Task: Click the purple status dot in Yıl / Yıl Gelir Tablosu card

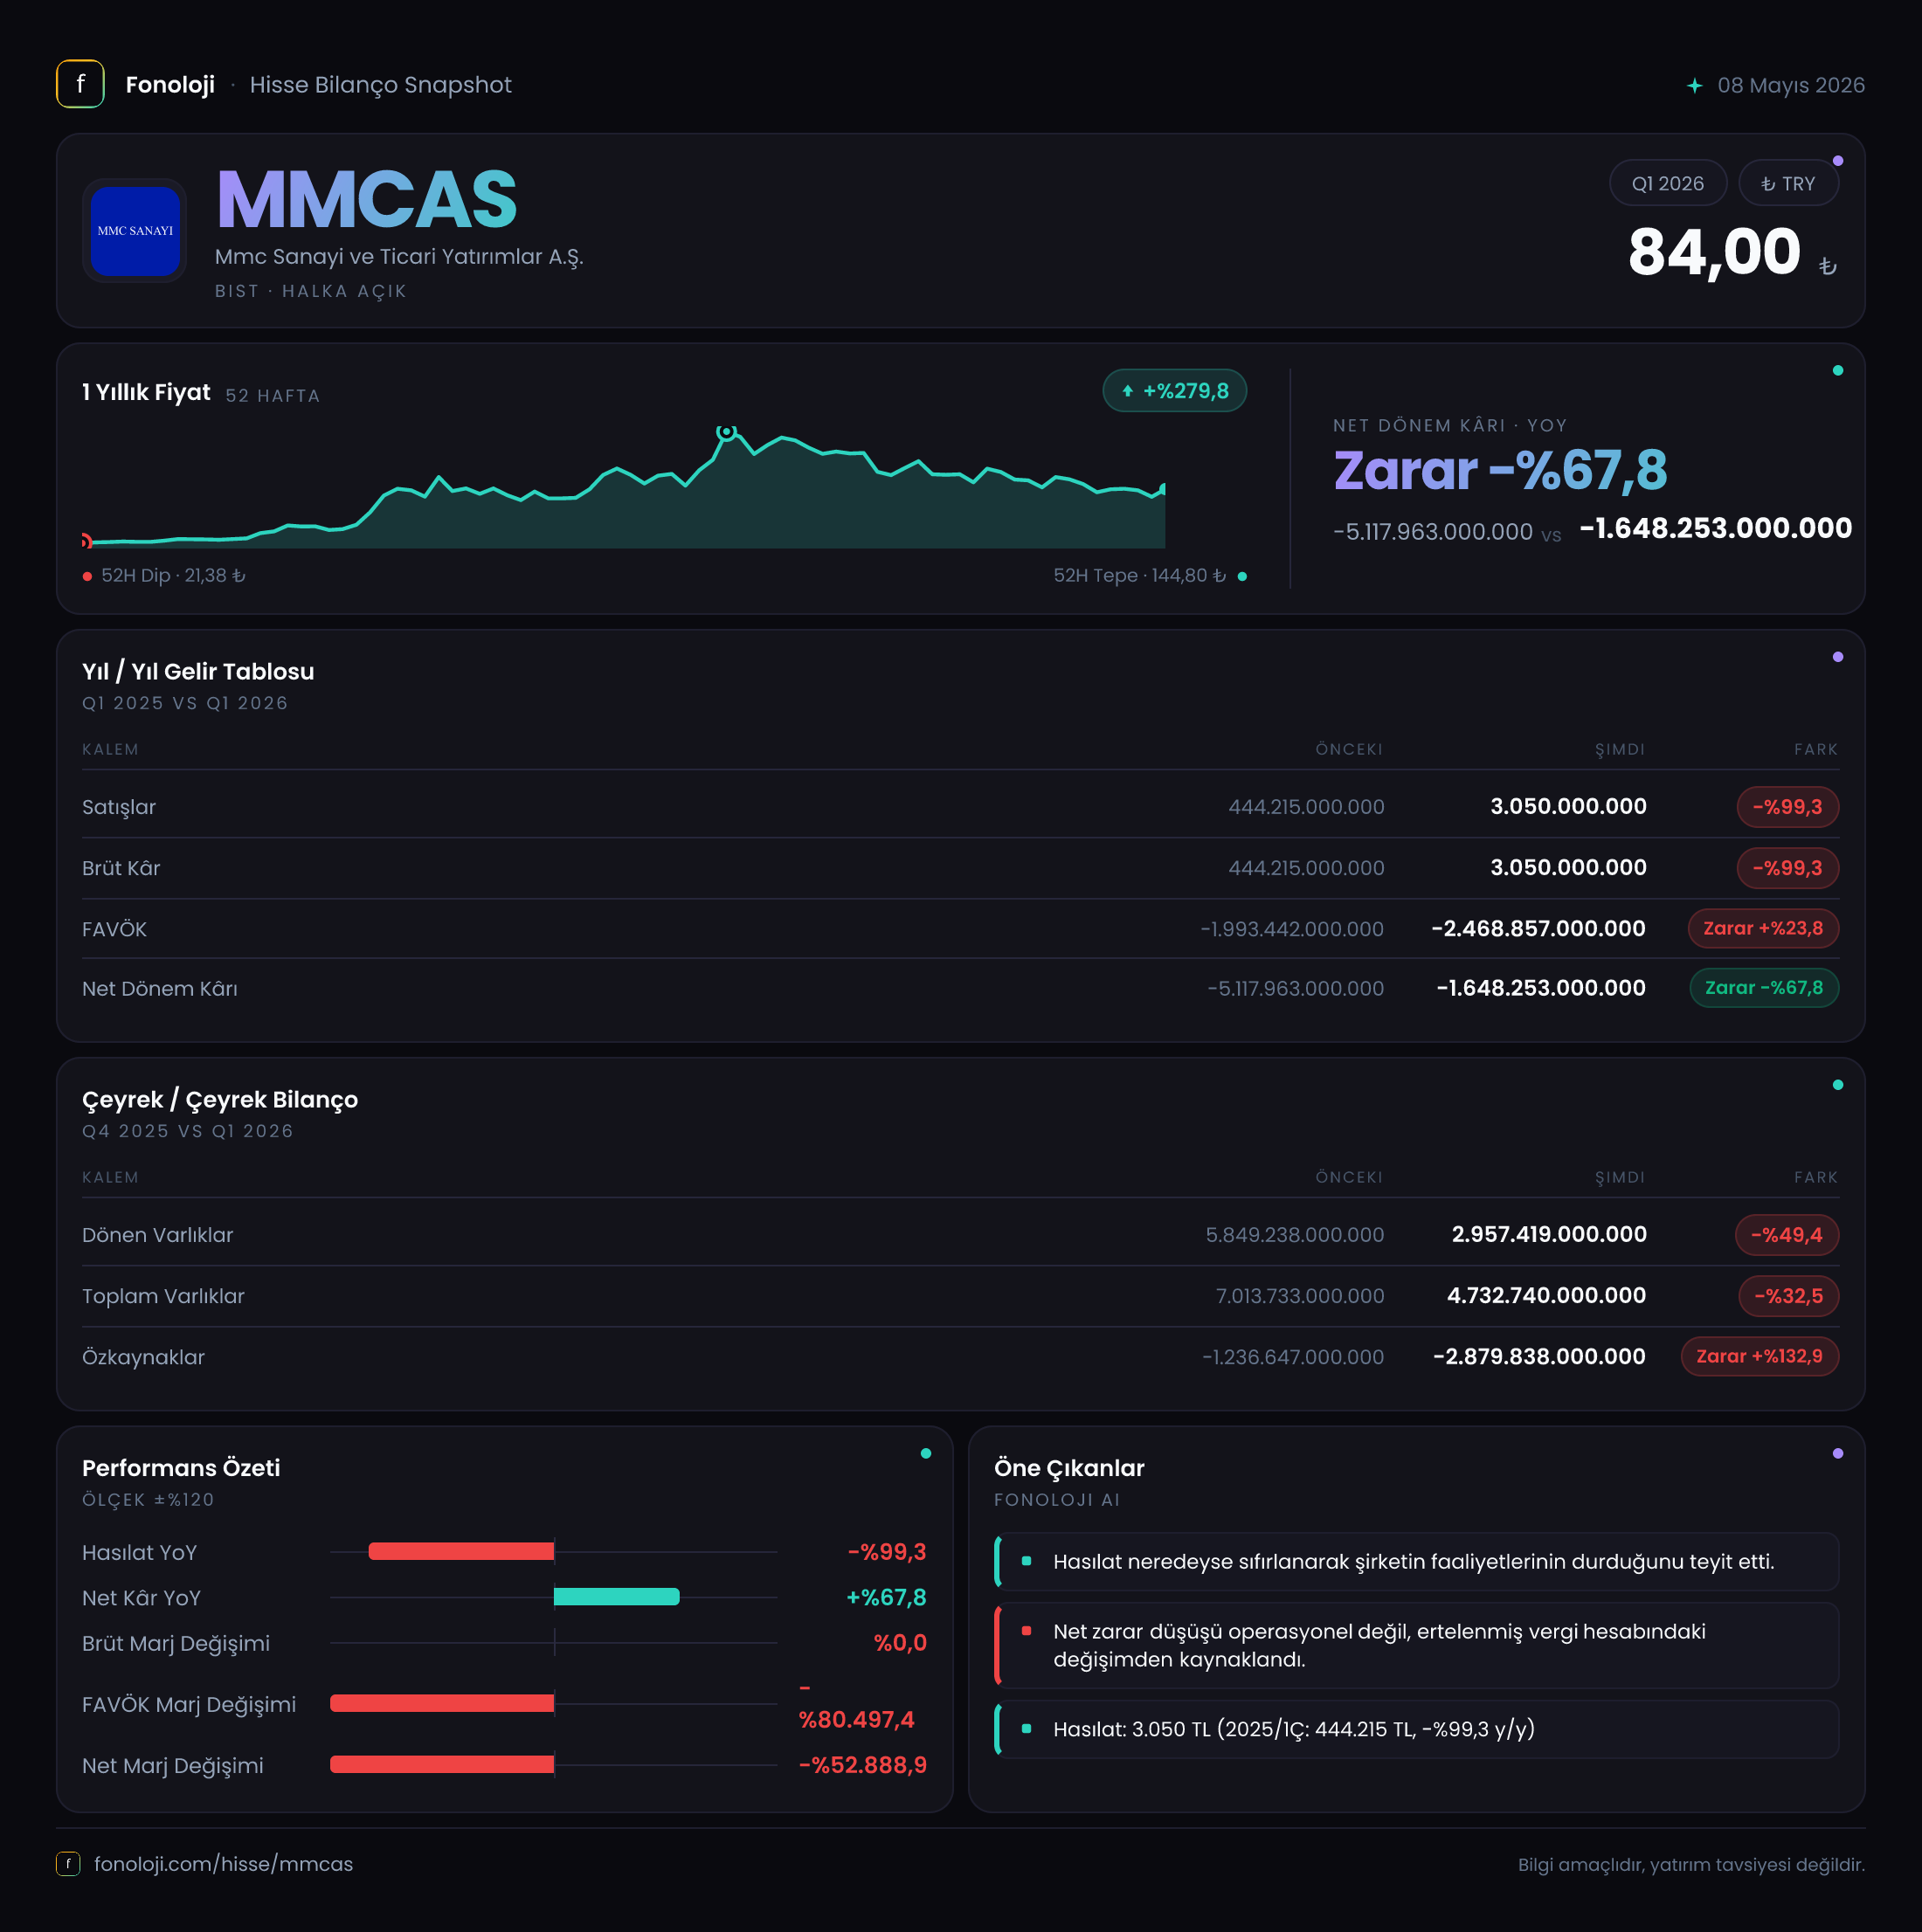Action: (1838, 657)
